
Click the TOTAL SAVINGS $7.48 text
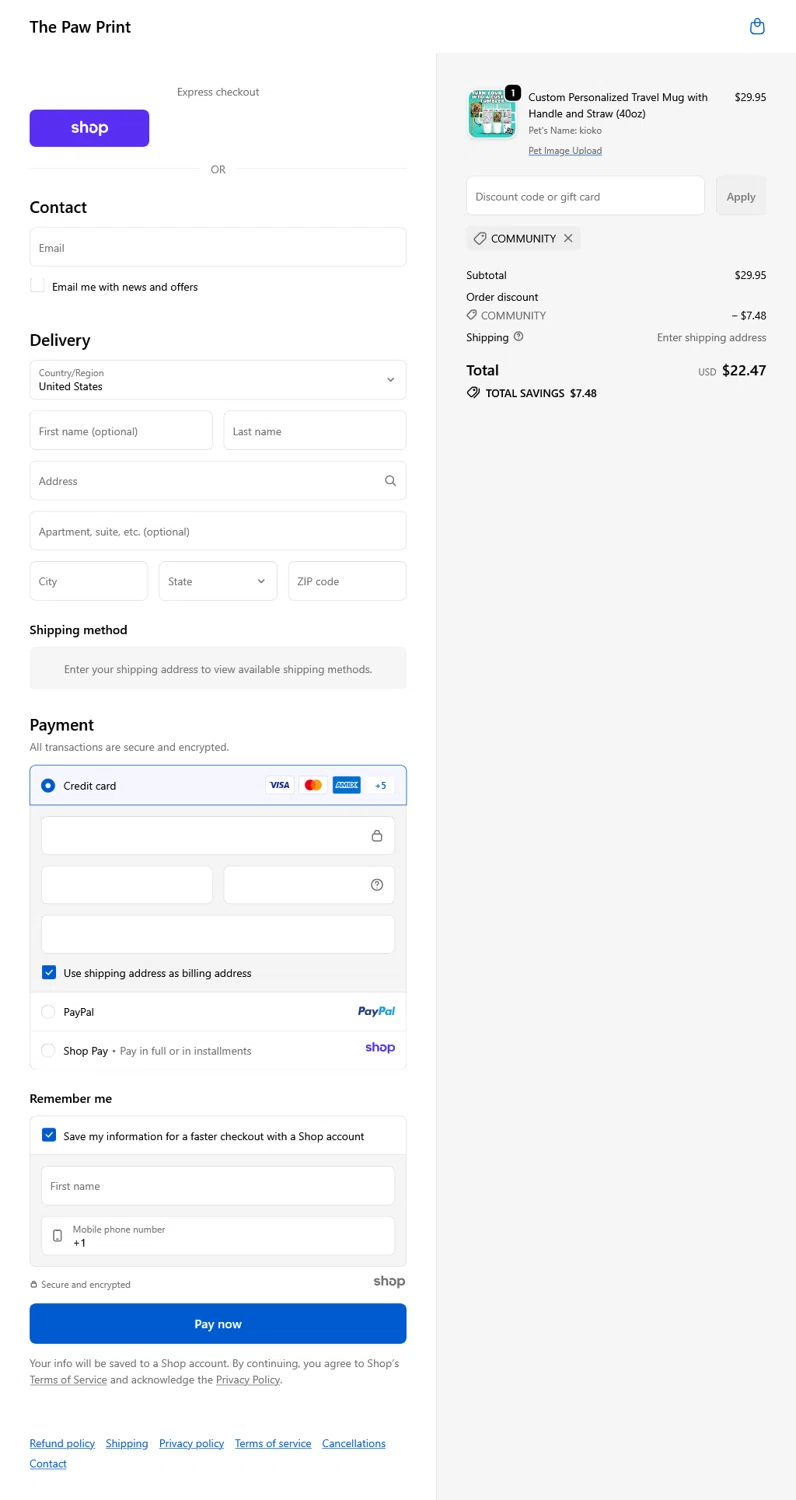541,393
